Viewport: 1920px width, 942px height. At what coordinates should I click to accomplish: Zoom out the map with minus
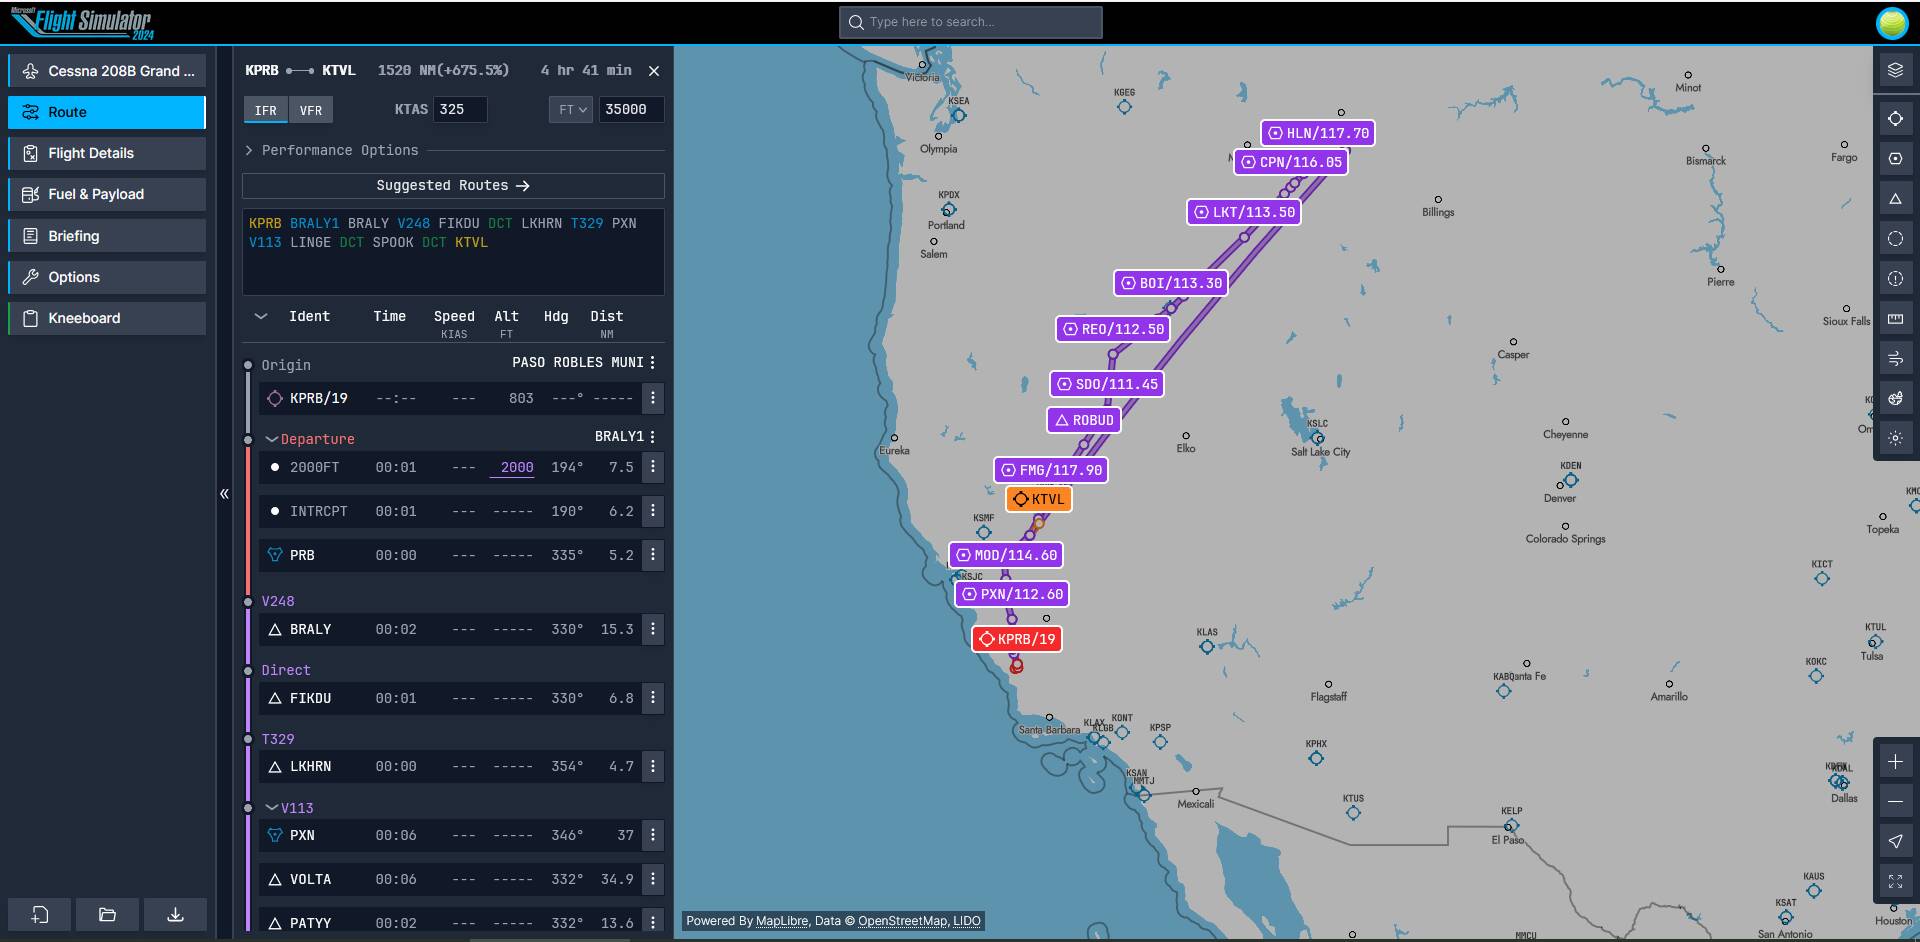pos(1895,802)
